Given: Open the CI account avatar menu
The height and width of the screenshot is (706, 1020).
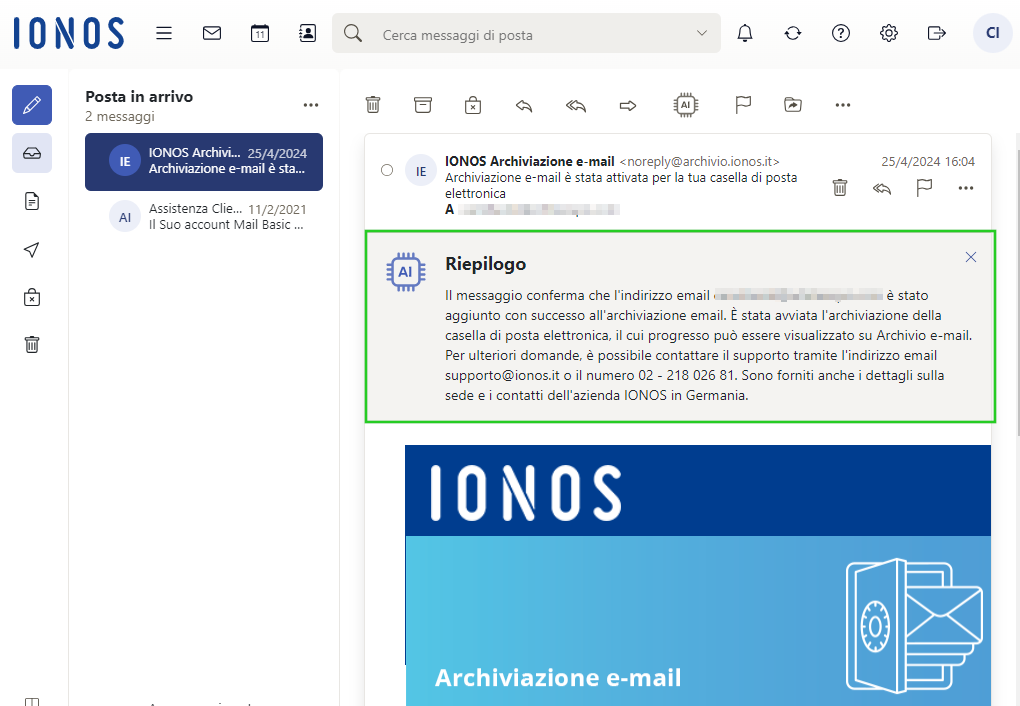Looking at the screenshot, I should pyautogui.click(x=993, y=33).
